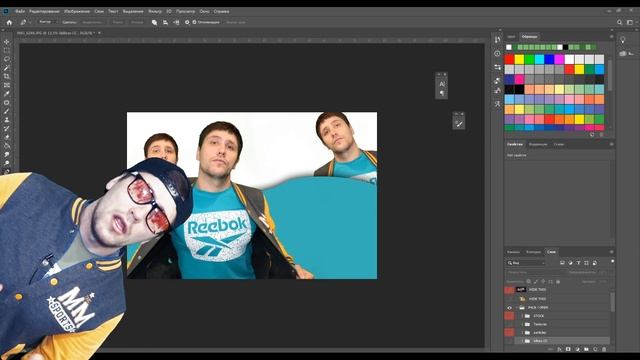The width and height of the screenshot is (640, 360).
Task: Expand the particles group
Action: [x=522, y=333]
